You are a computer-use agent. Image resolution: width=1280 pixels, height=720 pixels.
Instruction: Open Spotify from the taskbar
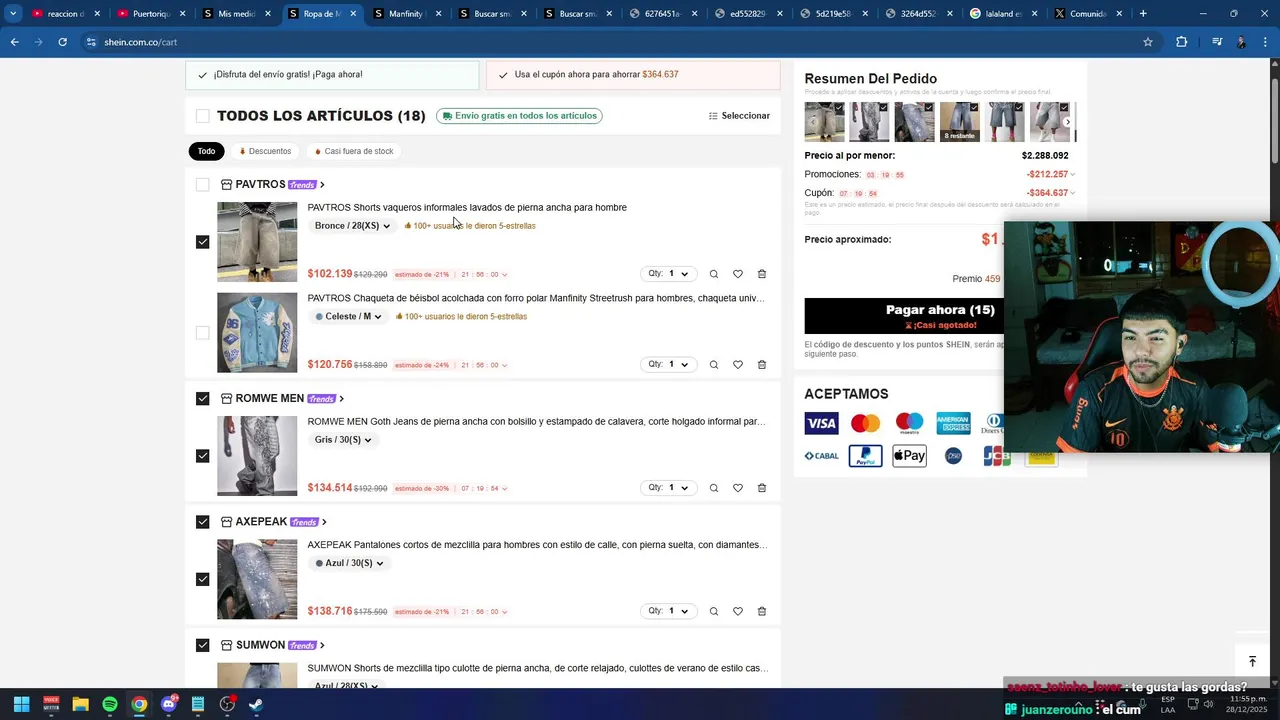coord(110,704)
